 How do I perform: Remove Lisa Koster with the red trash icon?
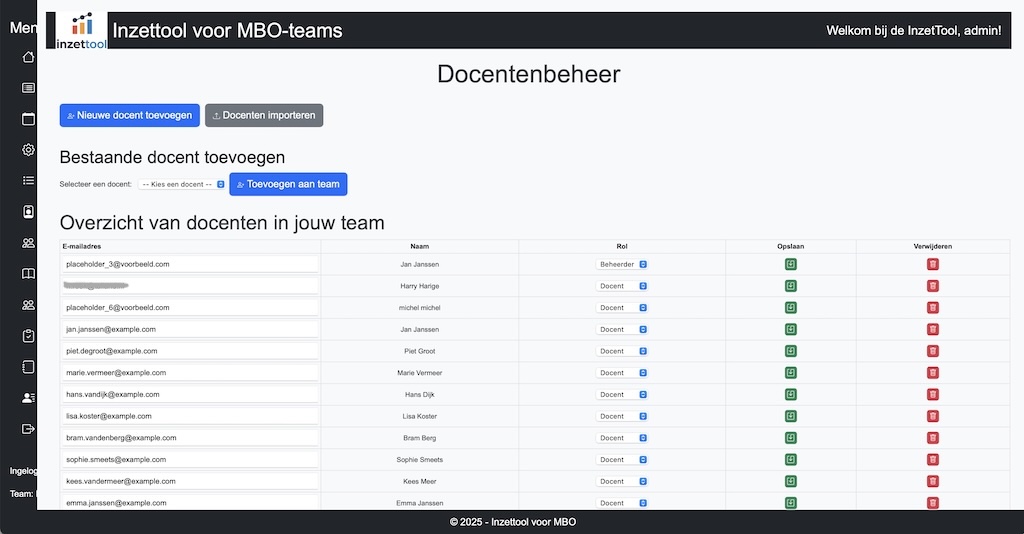click(932, 416)
